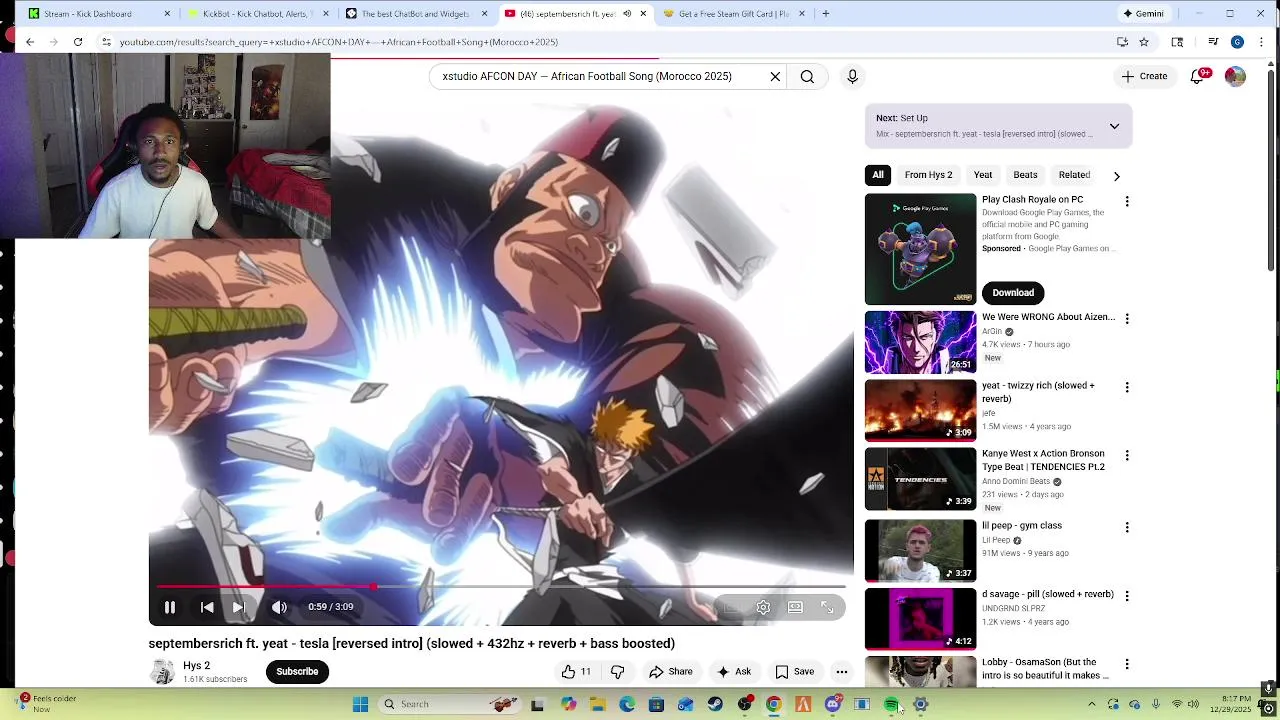This screenshot has width=1280, height=720.
Task: Run search with the magnifier button
Action: pyautogui.click(x=807, y=76)
